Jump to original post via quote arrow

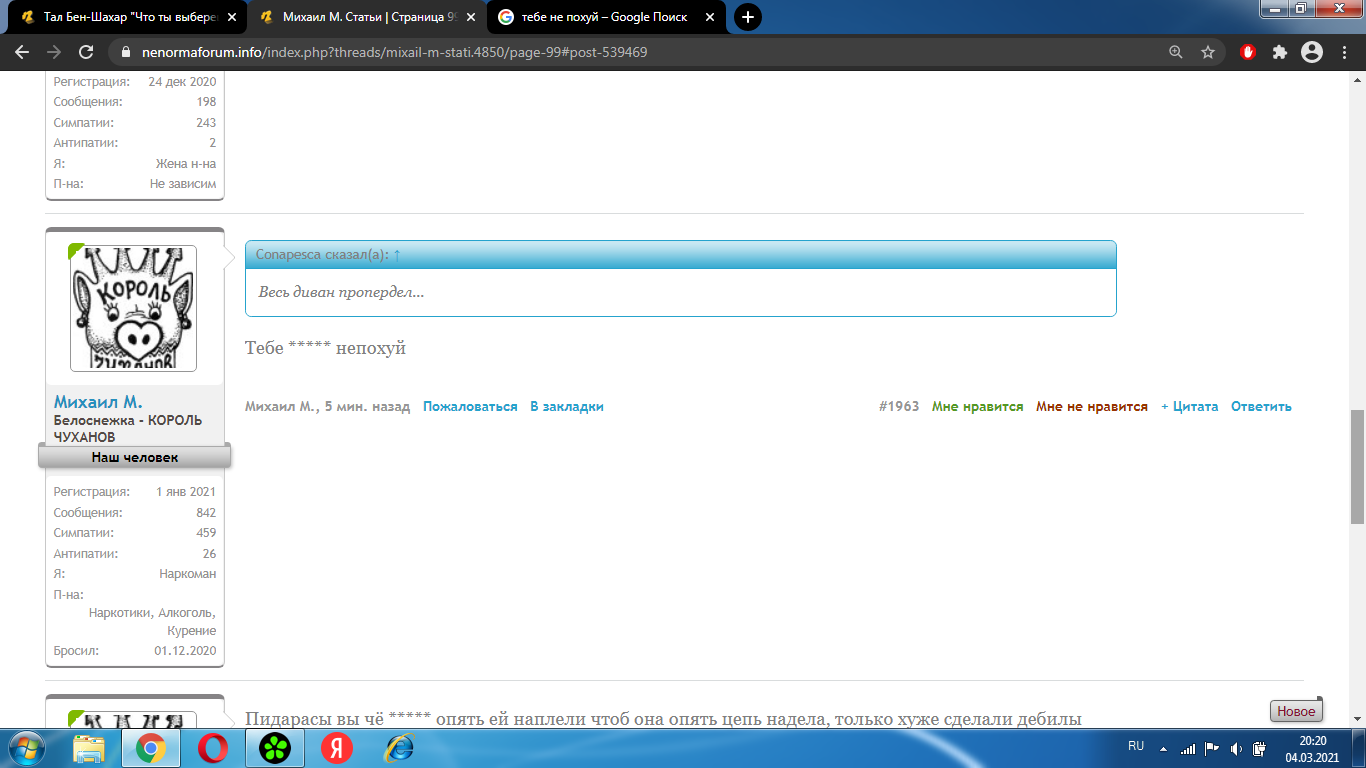[x=397, y=255]
